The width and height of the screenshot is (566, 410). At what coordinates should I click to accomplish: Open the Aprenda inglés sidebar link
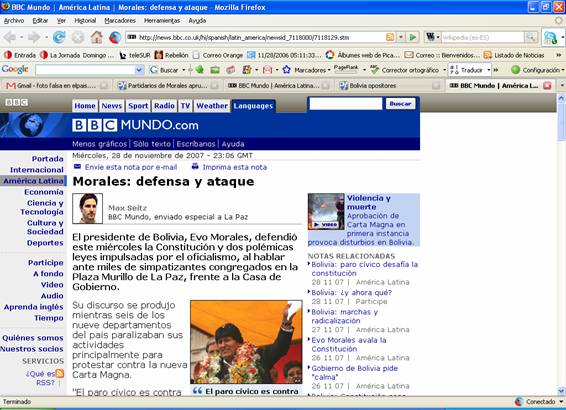point(34,307)
